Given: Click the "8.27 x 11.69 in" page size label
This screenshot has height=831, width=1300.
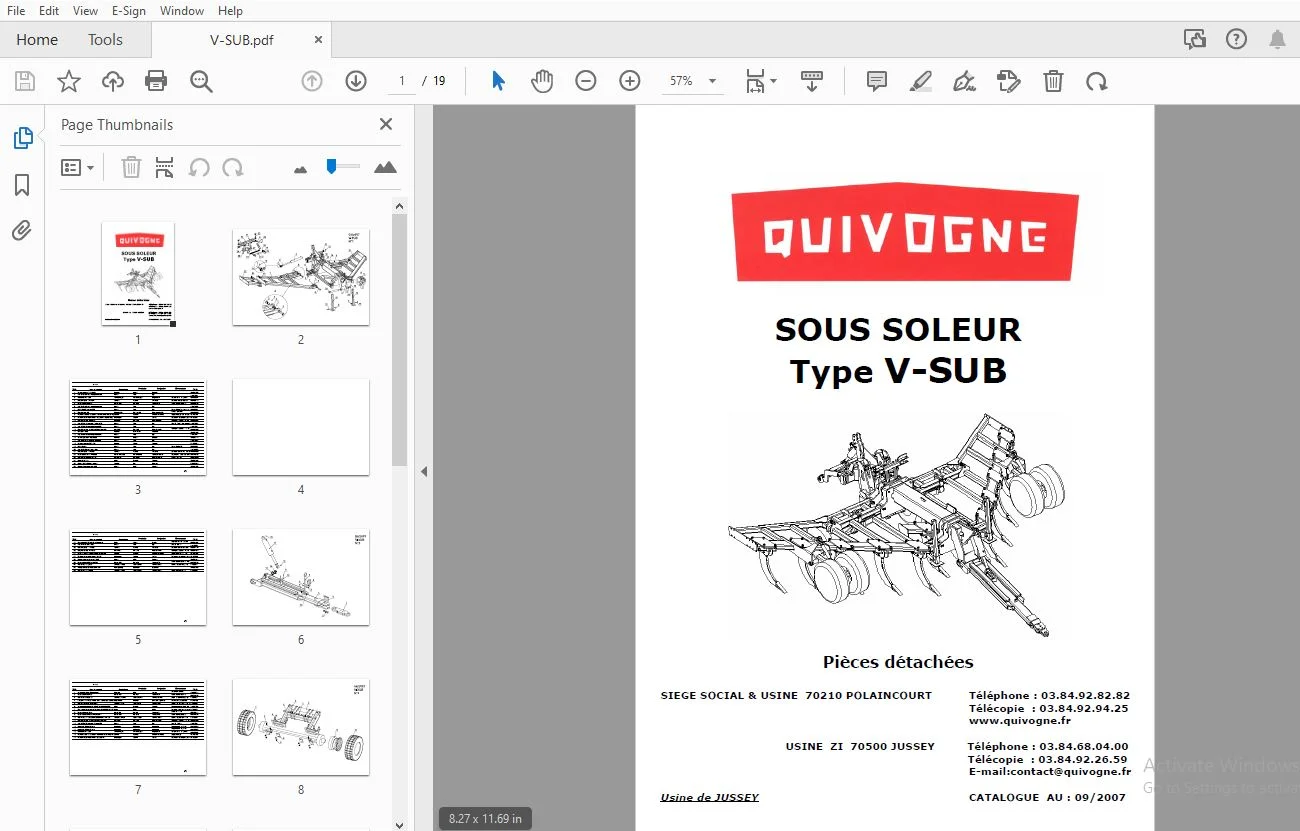Looking at the screenshot, I should point(485,818).
